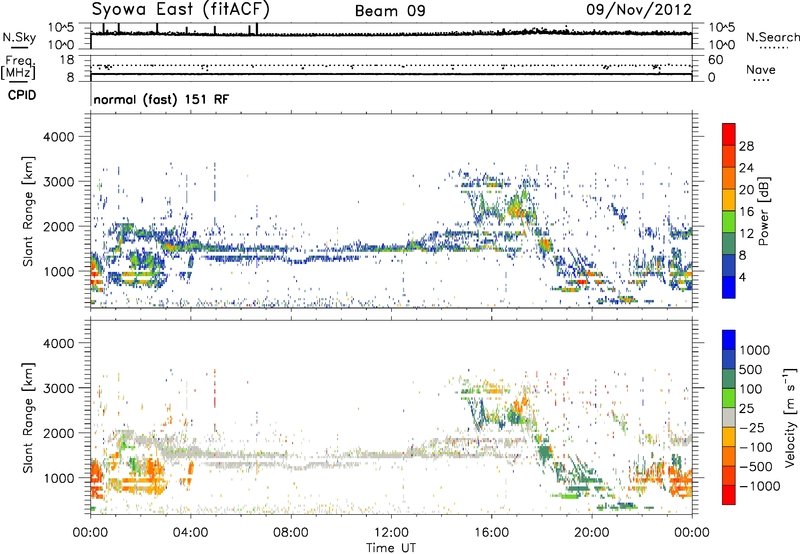Viewport: 800px width, 554px height.
Task: Click the '04:00' time tick label
Action: (191, 533)
